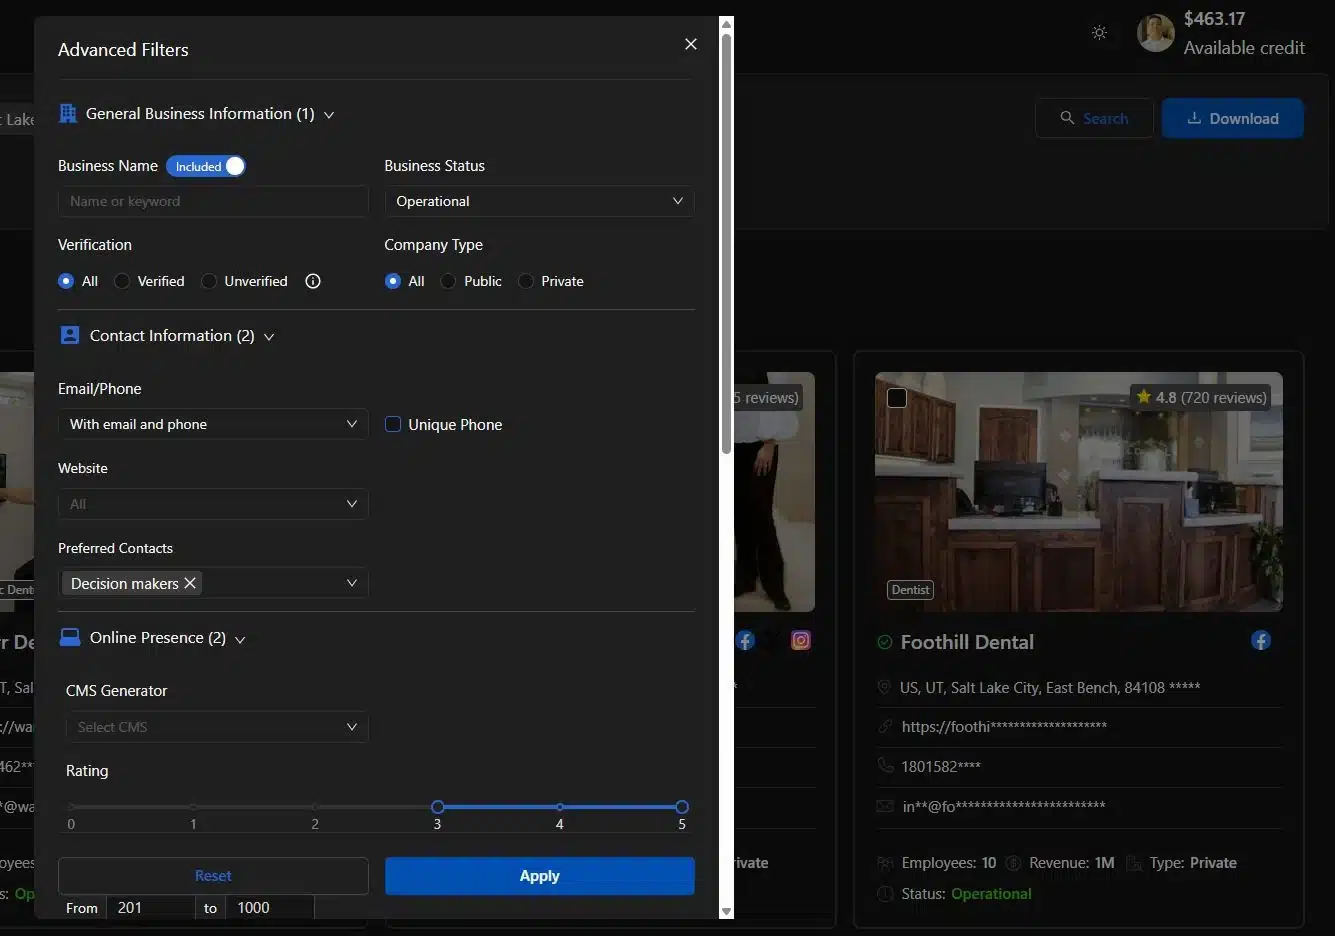Click the Rating slider handle at 3
The height and width of the screenshot is (936, 1335).
pos(437,807)
